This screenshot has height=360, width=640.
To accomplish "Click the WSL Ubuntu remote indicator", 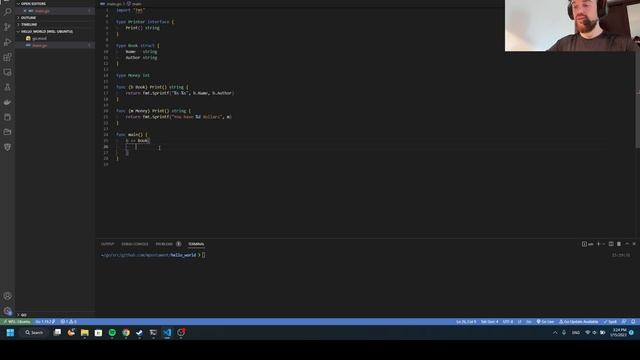I will [x=16, y=322].
